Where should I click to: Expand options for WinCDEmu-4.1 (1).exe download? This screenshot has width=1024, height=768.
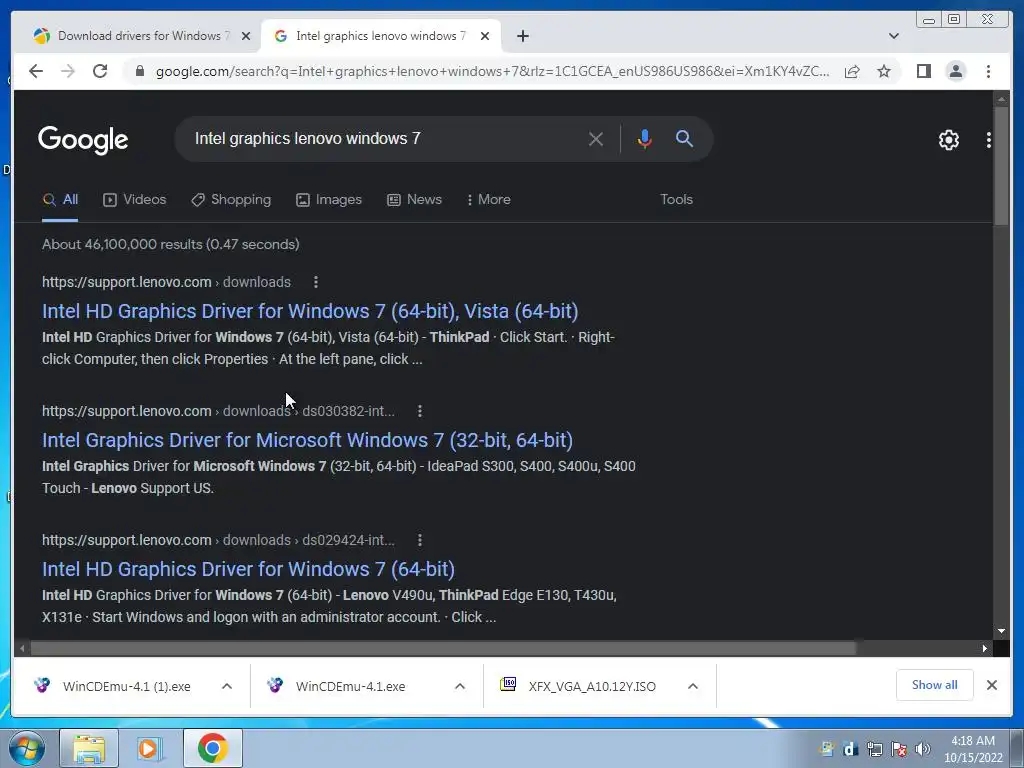(227, 686)
